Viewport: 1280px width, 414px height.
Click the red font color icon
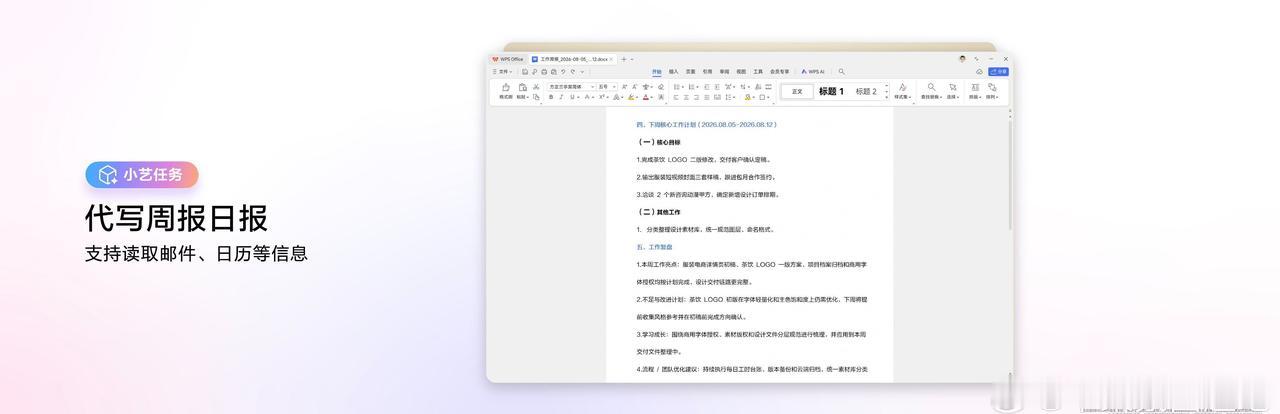(x=646, y=97)
